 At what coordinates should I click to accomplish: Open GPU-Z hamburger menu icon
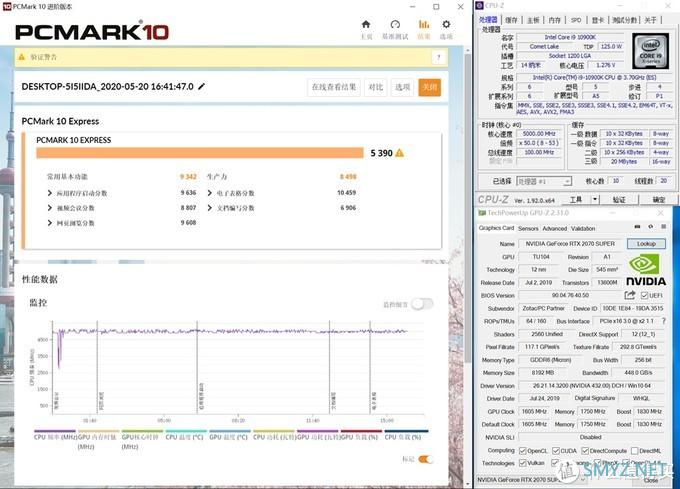click(x=663, y=226)
